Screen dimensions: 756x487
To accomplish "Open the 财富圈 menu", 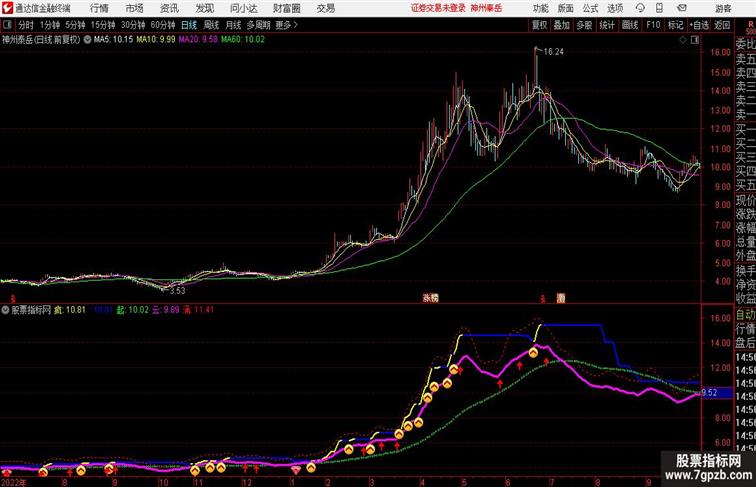I will point(286,8).
